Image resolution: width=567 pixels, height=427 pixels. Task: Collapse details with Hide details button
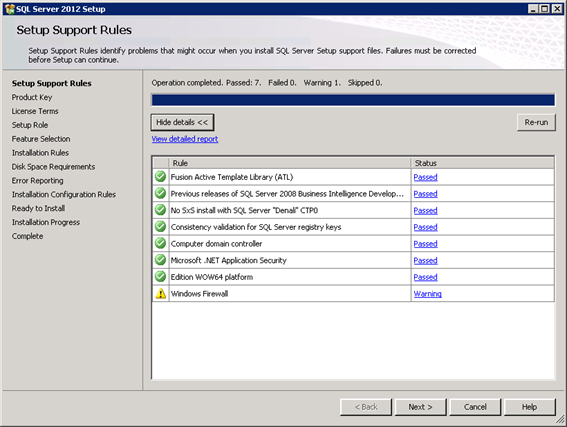click(x=182, y=122)
